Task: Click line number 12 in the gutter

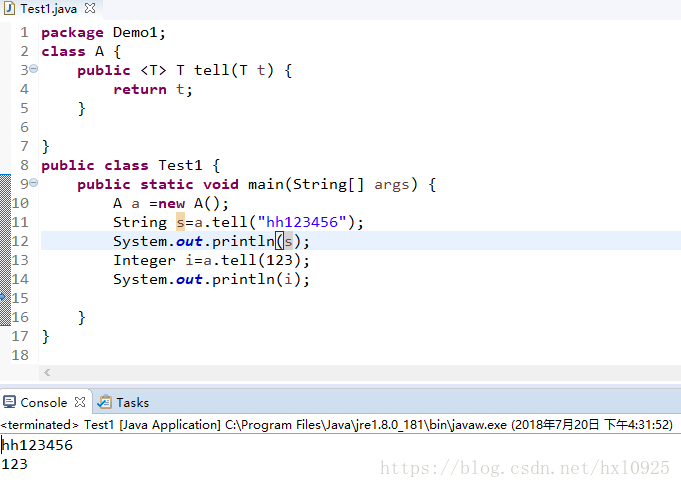Action: pyautogui.click(x=20, y=241)
